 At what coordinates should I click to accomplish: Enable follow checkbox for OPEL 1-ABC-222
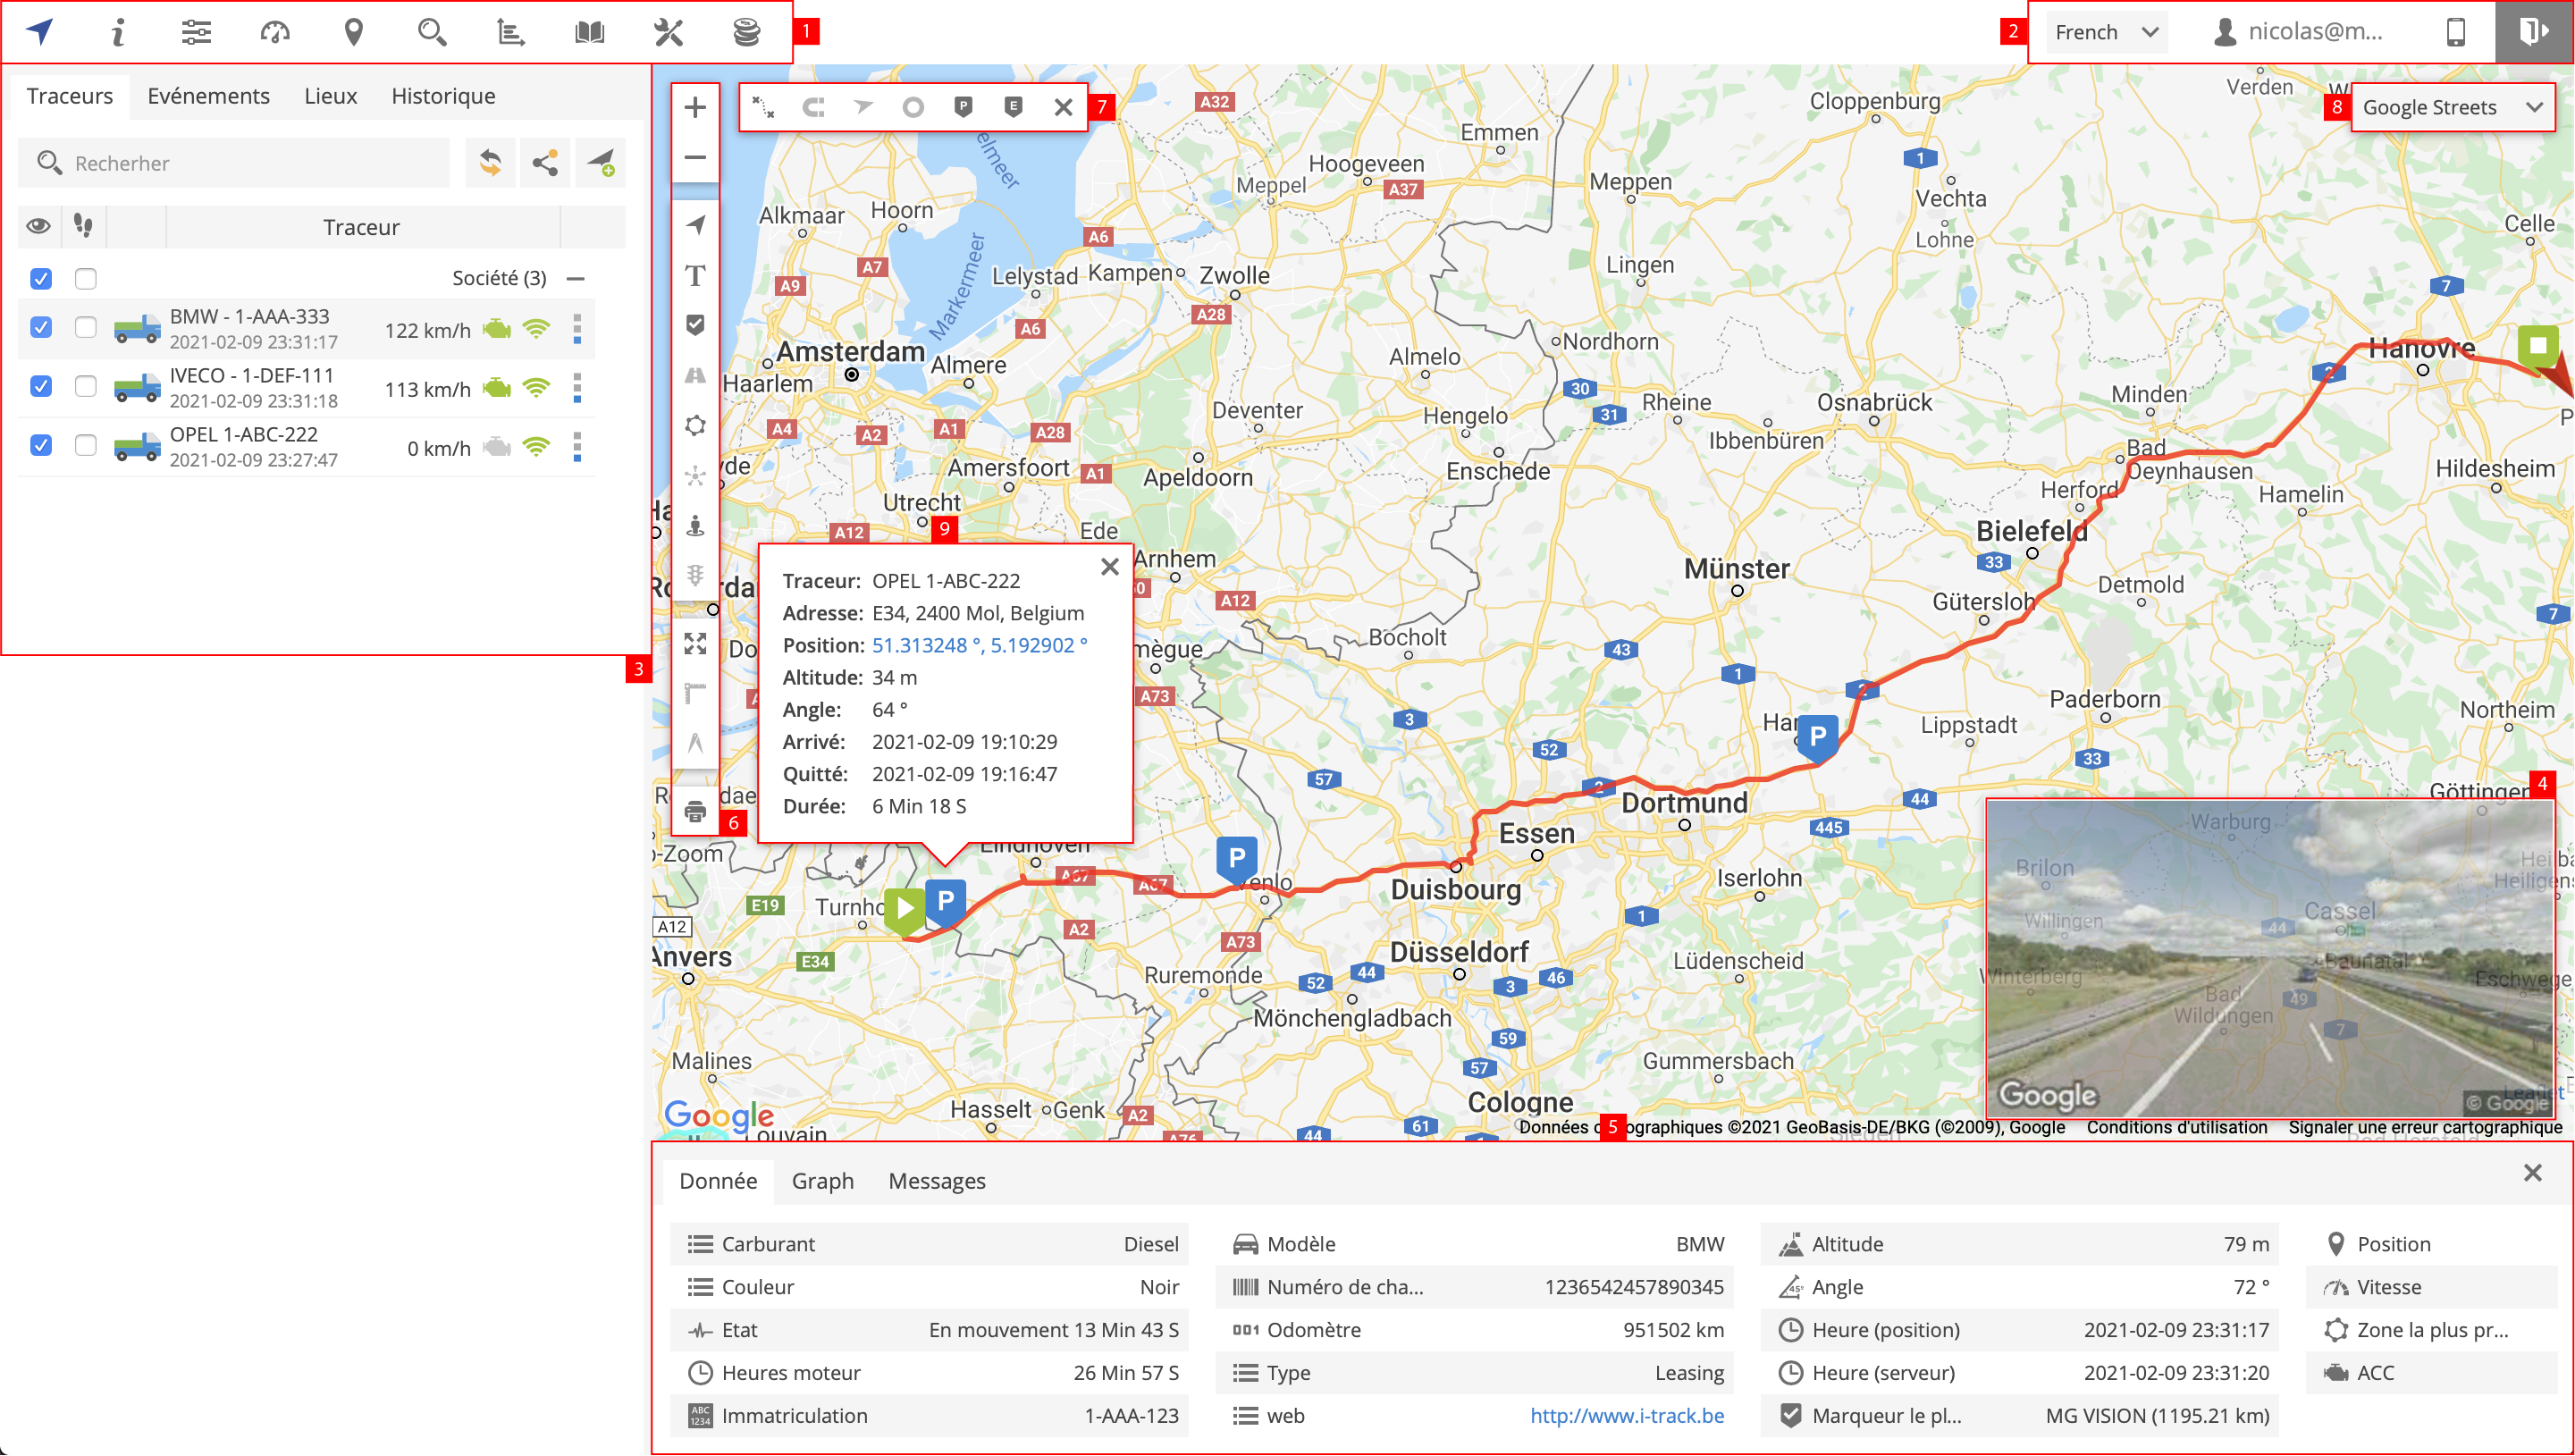pyautogui.click(x=86, y=445)
